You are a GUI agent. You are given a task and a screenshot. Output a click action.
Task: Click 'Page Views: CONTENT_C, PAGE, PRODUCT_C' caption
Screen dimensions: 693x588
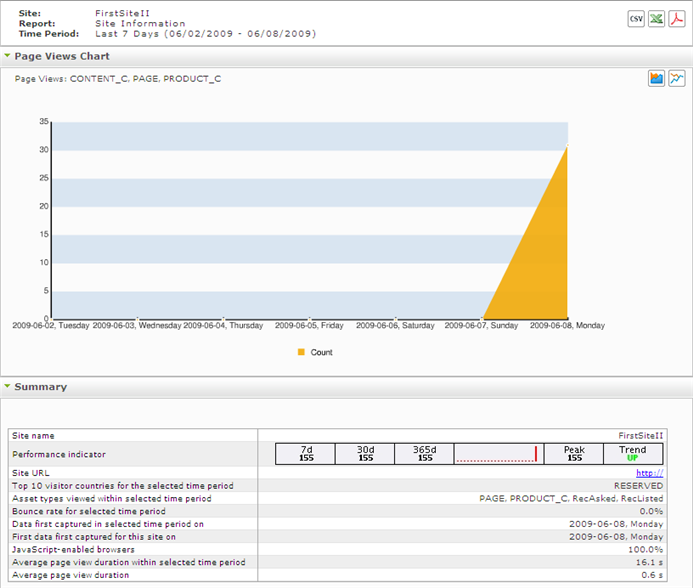pyautogui.click(x=118, y=79)
